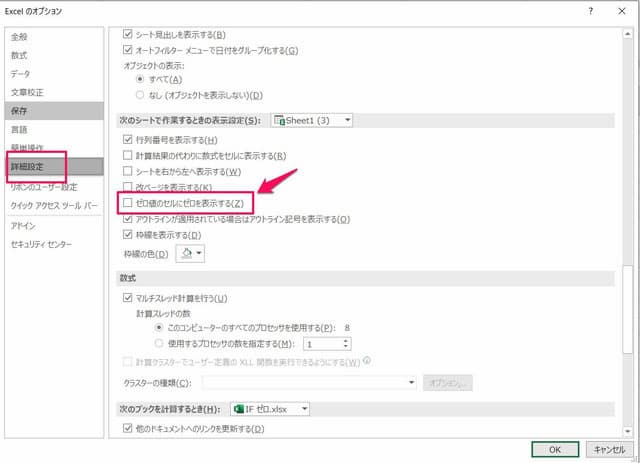Click the scroll up arrow
640x463 pixels.
[x=627, y=34]
